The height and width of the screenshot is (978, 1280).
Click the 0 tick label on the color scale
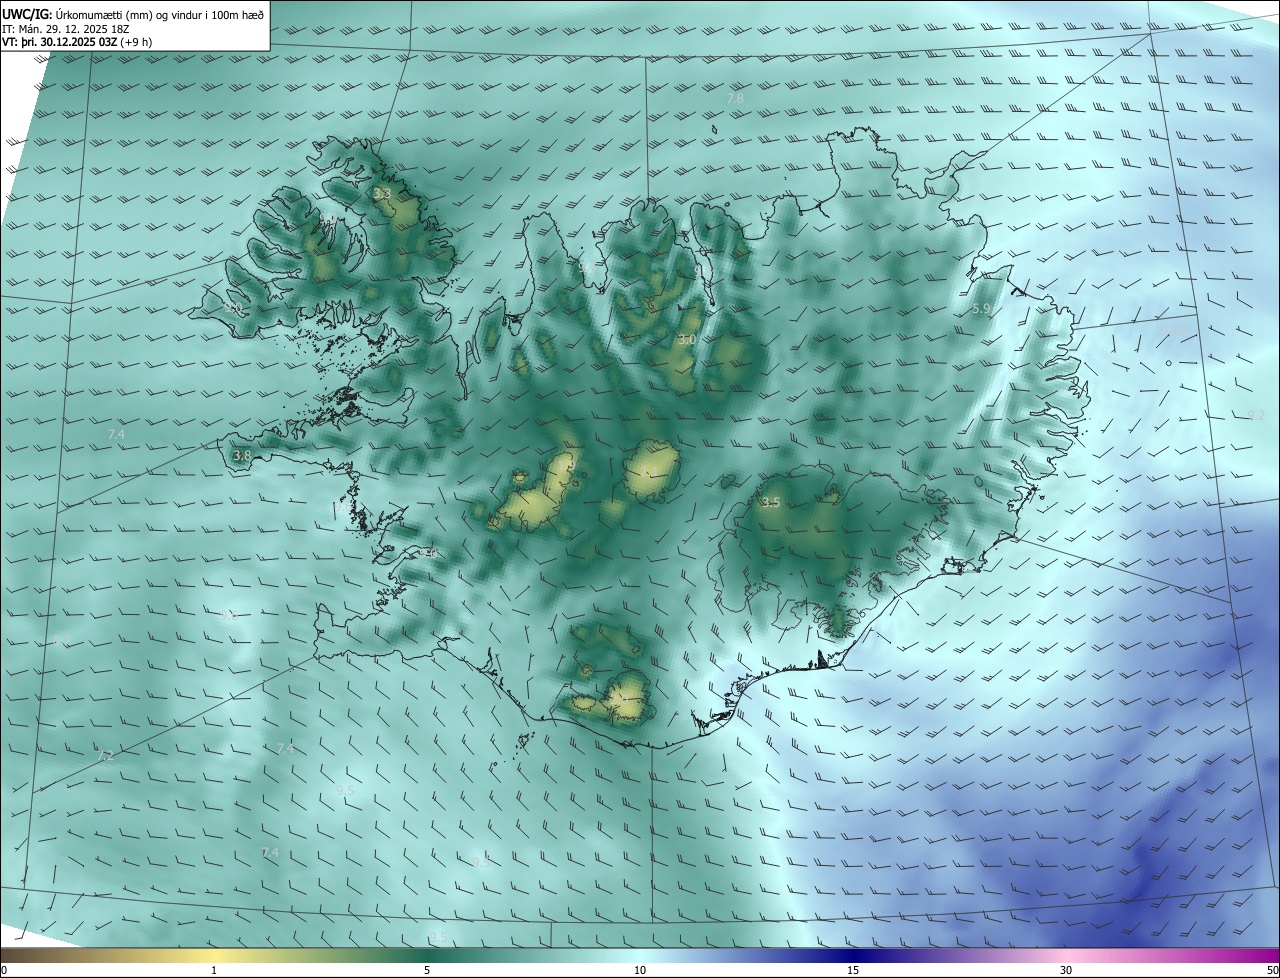click(4, 970)
